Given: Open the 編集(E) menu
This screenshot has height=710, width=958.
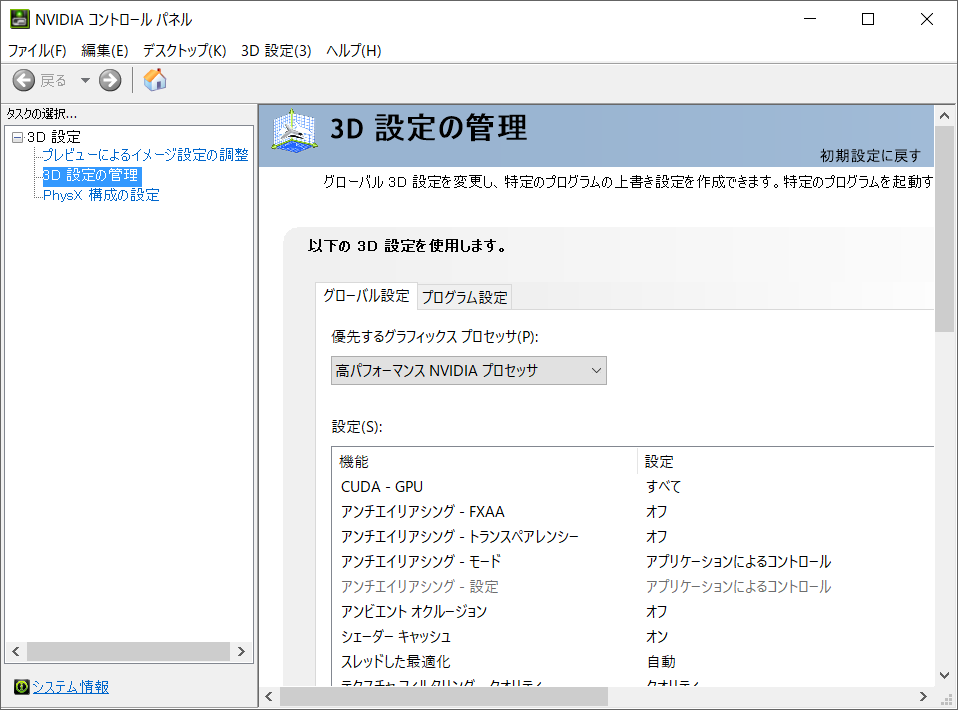Looking at the screenshot, I should 104,50.
